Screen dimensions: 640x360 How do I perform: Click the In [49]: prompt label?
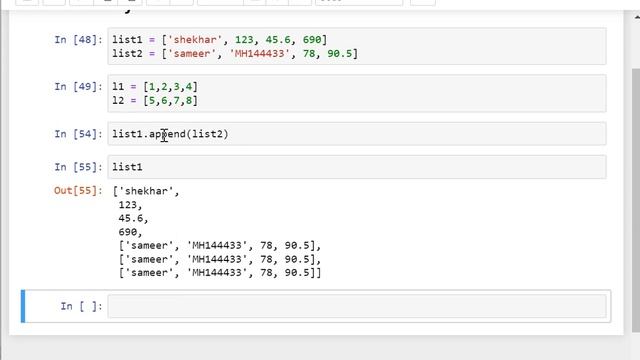[78, 87]
